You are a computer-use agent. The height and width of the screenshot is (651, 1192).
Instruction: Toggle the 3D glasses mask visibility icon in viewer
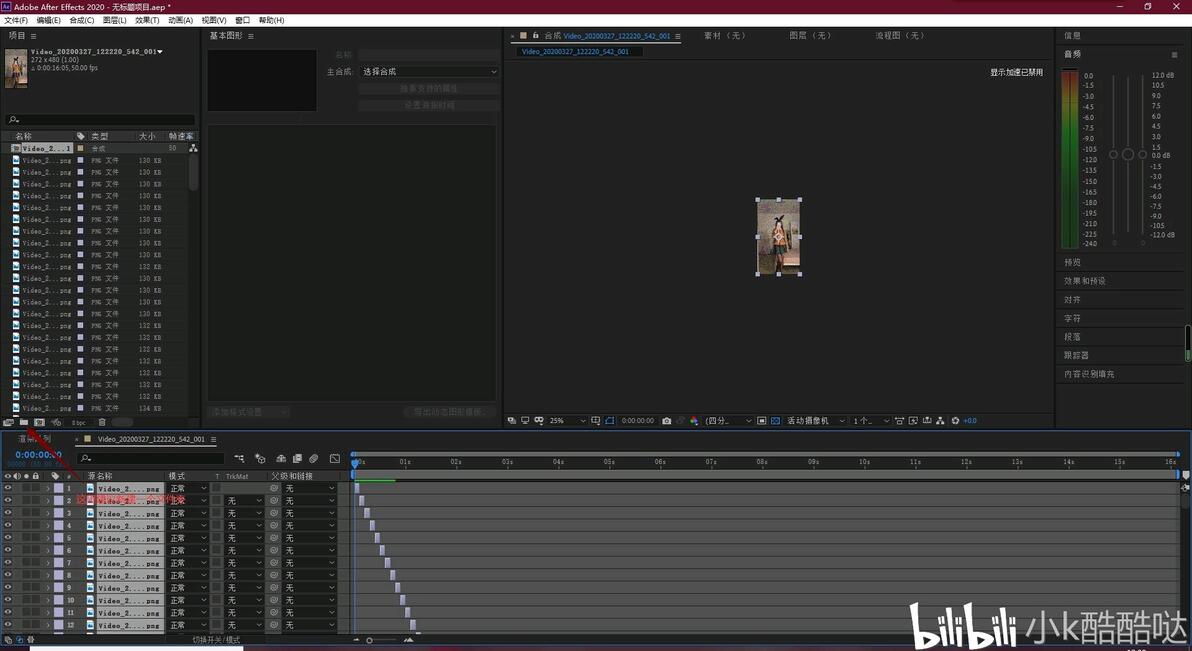[x=539, y=421]
